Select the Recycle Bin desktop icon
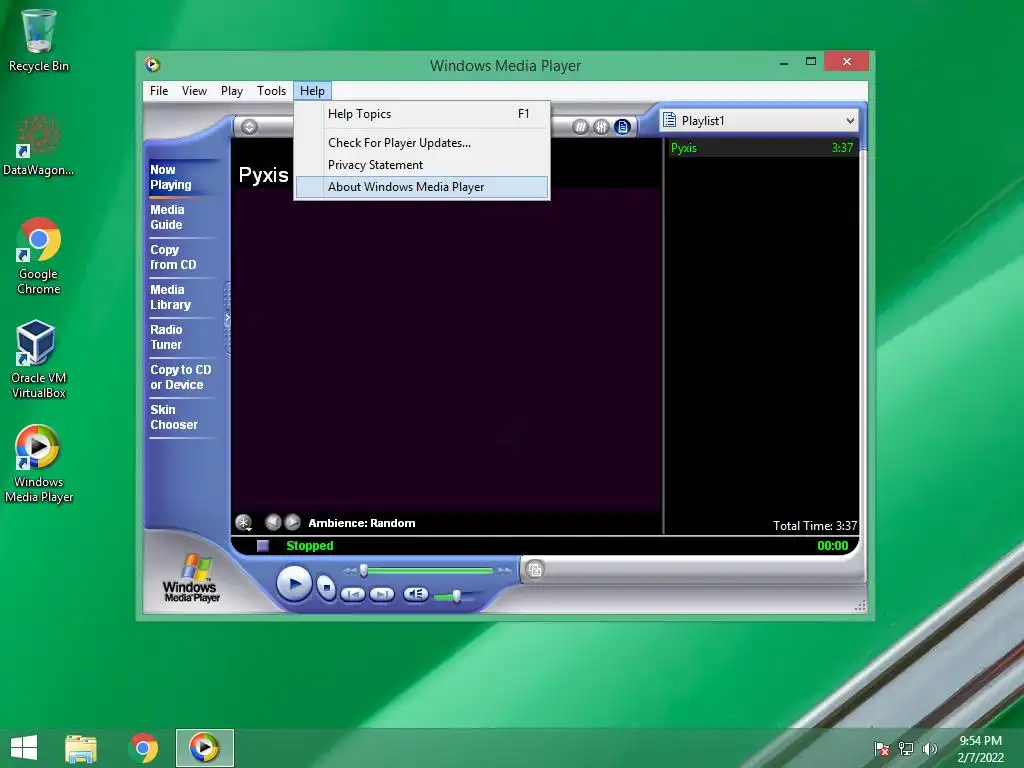 [x=39, y=40]
